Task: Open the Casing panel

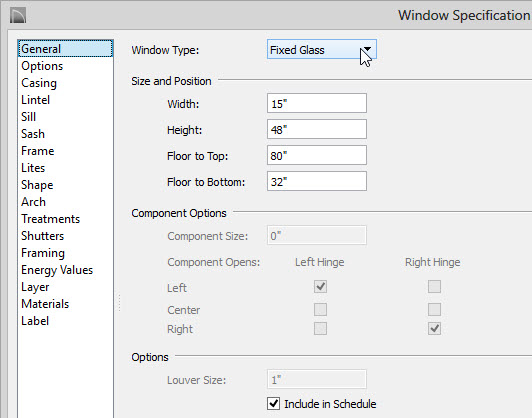Action: click(x=39, y=83)
